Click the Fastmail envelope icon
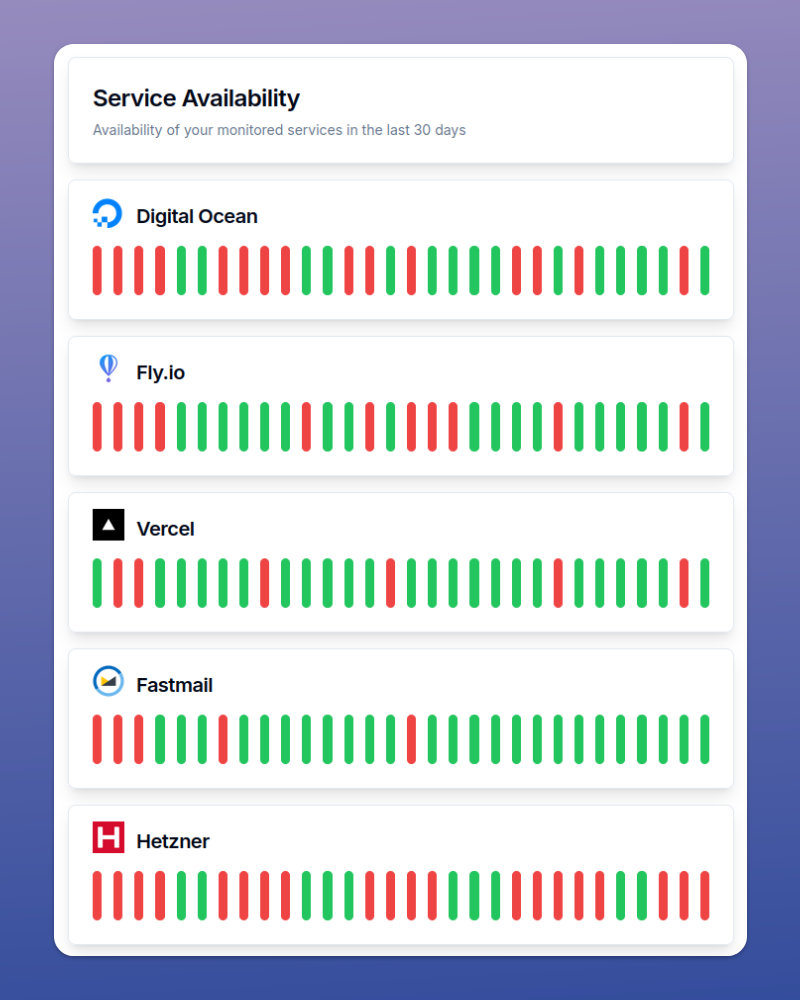The height and width of the screenshot is (1000, 800). [x=107, y=681]
